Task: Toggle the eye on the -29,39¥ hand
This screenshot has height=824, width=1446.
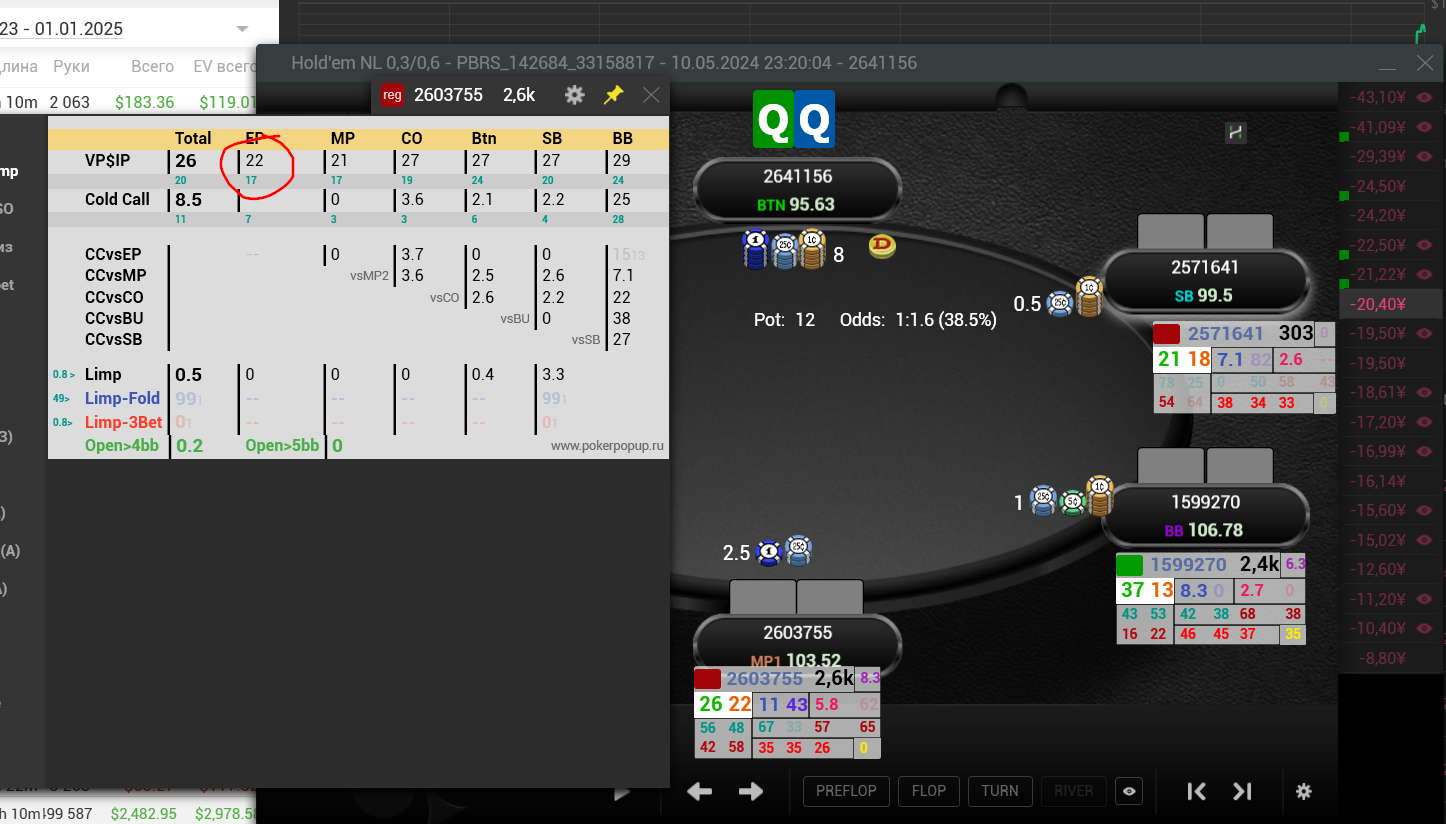Action: (1425, 156)
